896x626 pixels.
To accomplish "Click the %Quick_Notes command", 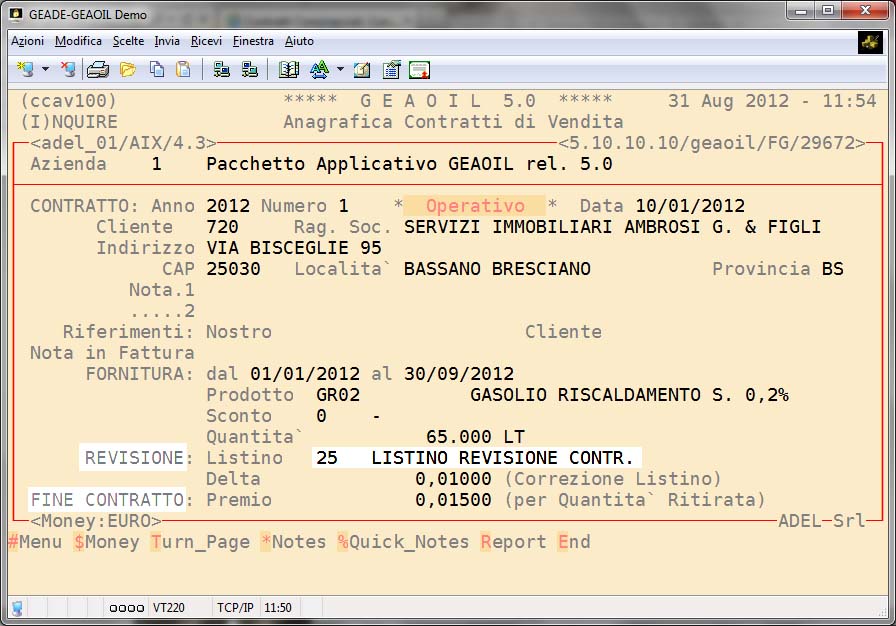I will click(403, 542).
